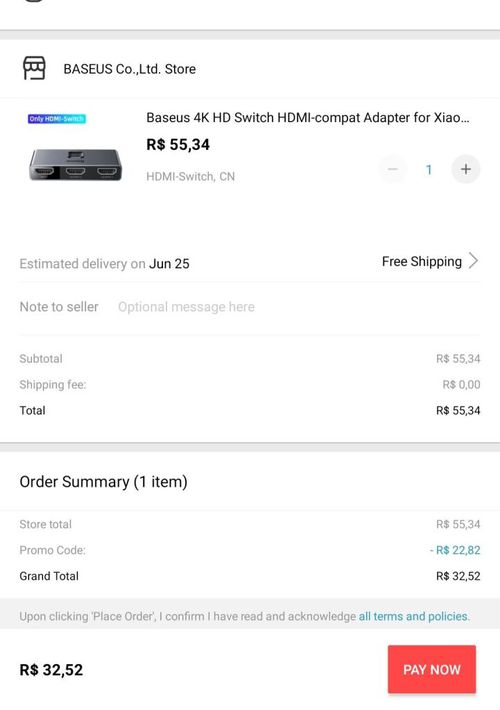Image resolution: width=500 pixels, height=710 pixels.
Task: Open BASEUS Co.,Ltd. Store name
Action: [130, 69]
